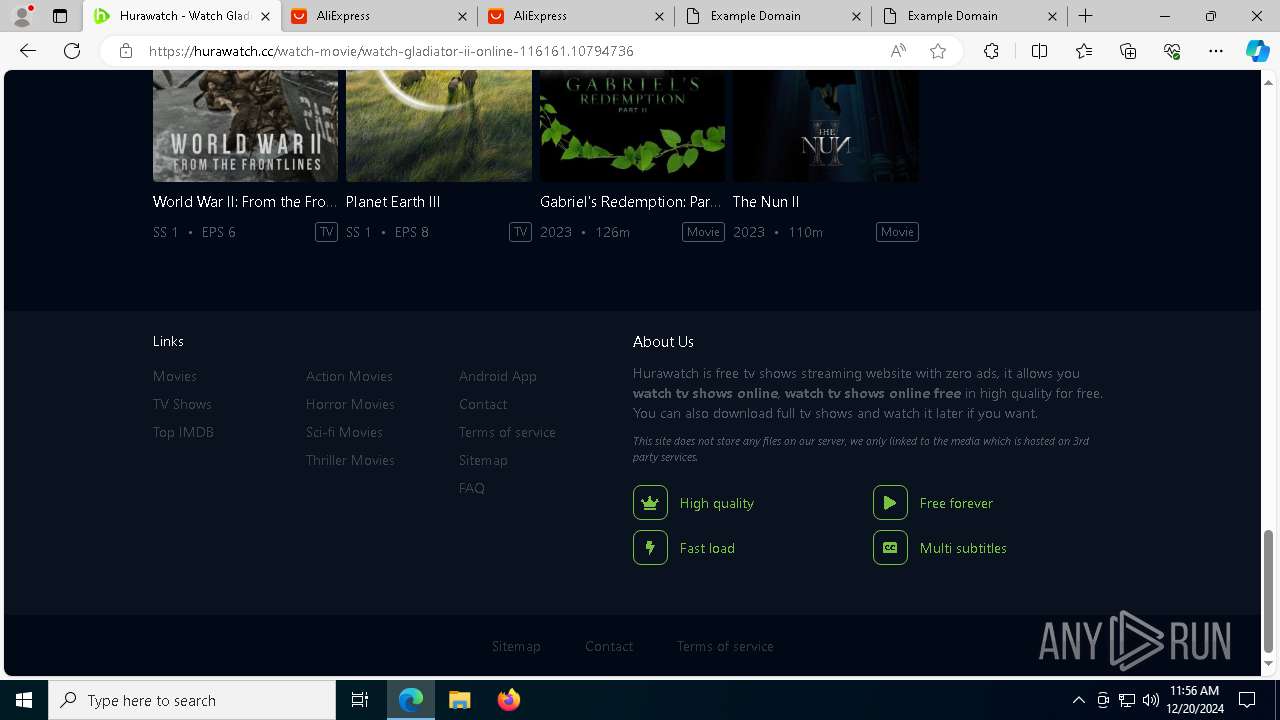Open the Extensions puzzle icon
This screenshot has height=720, width=1280.
[x=991, y=51]
